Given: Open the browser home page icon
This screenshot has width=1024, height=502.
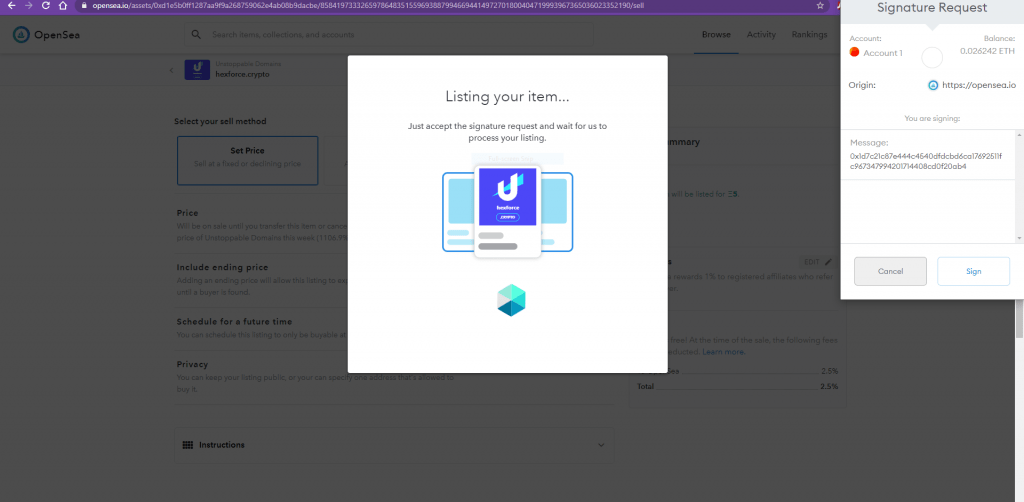Looking at the screenshot, I should tap(63, 5).
